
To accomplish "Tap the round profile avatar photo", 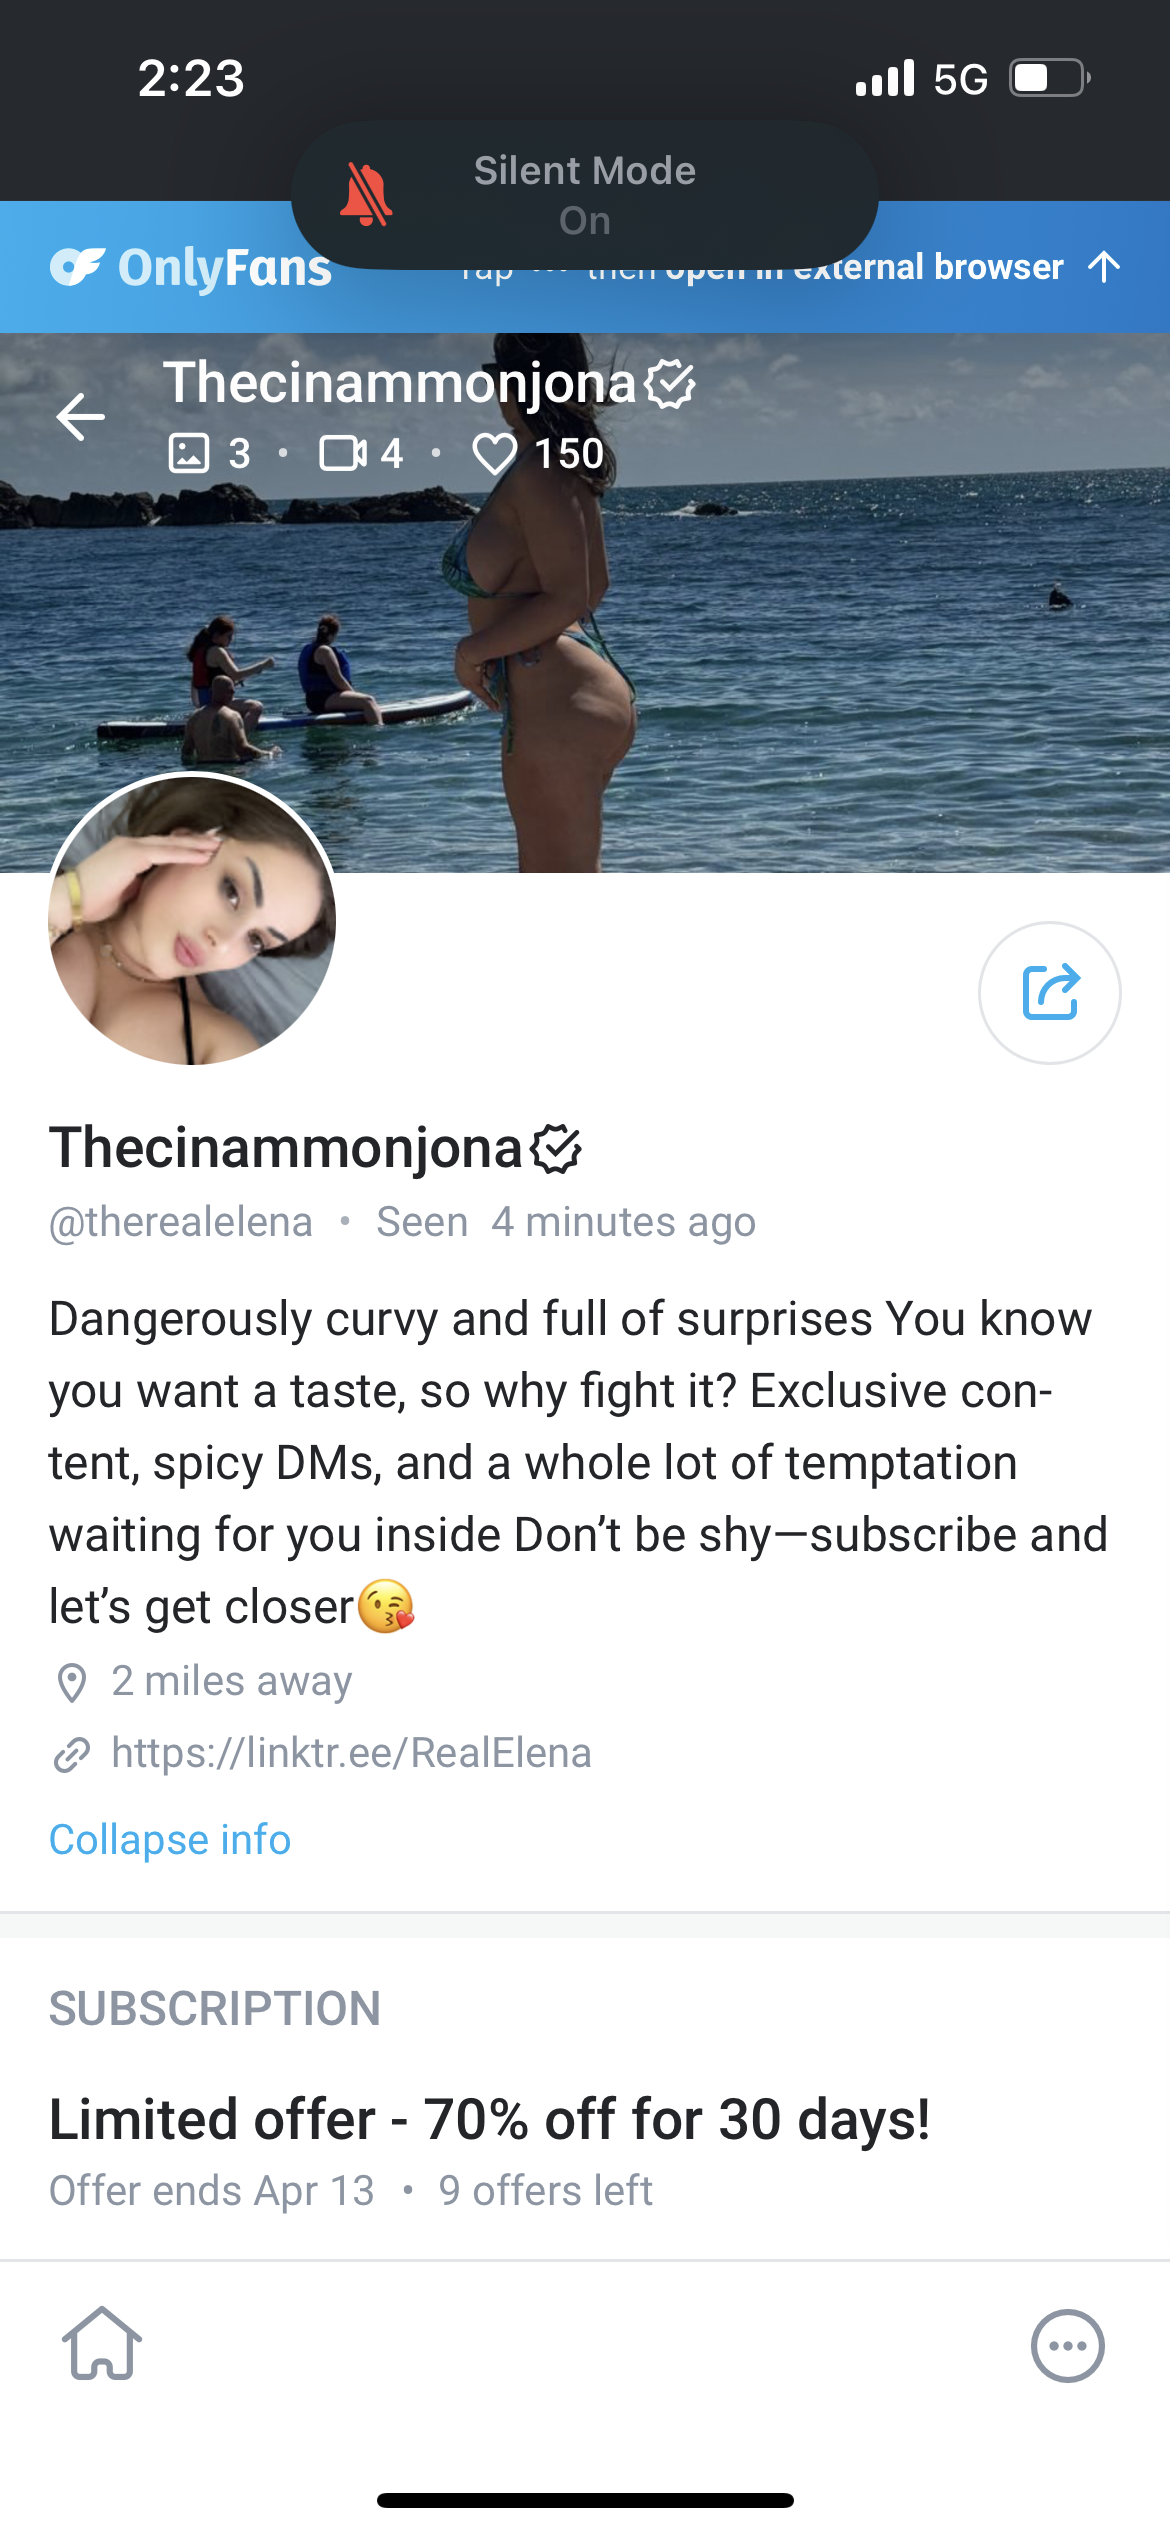I will 192,919.
